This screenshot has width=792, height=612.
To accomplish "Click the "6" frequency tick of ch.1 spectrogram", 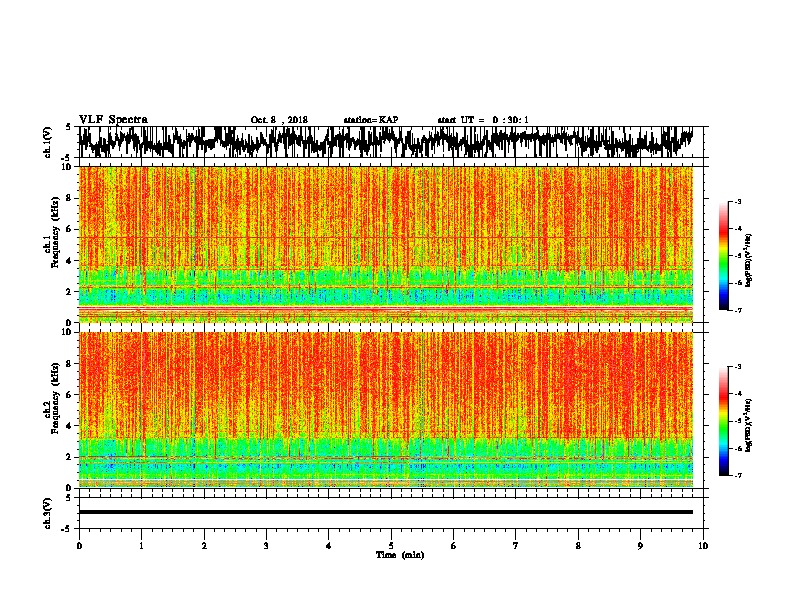I will coord(69,229).
